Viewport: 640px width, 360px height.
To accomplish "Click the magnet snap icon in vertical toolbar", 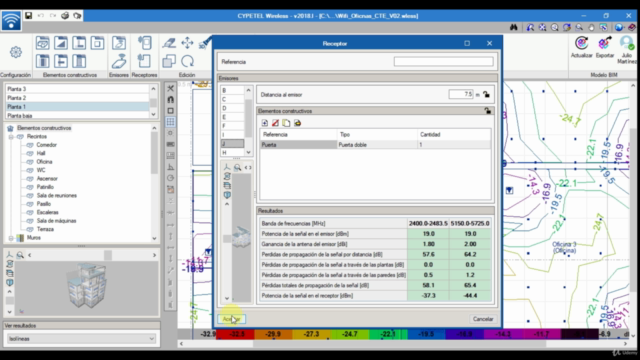I will [x=171, y=99].
